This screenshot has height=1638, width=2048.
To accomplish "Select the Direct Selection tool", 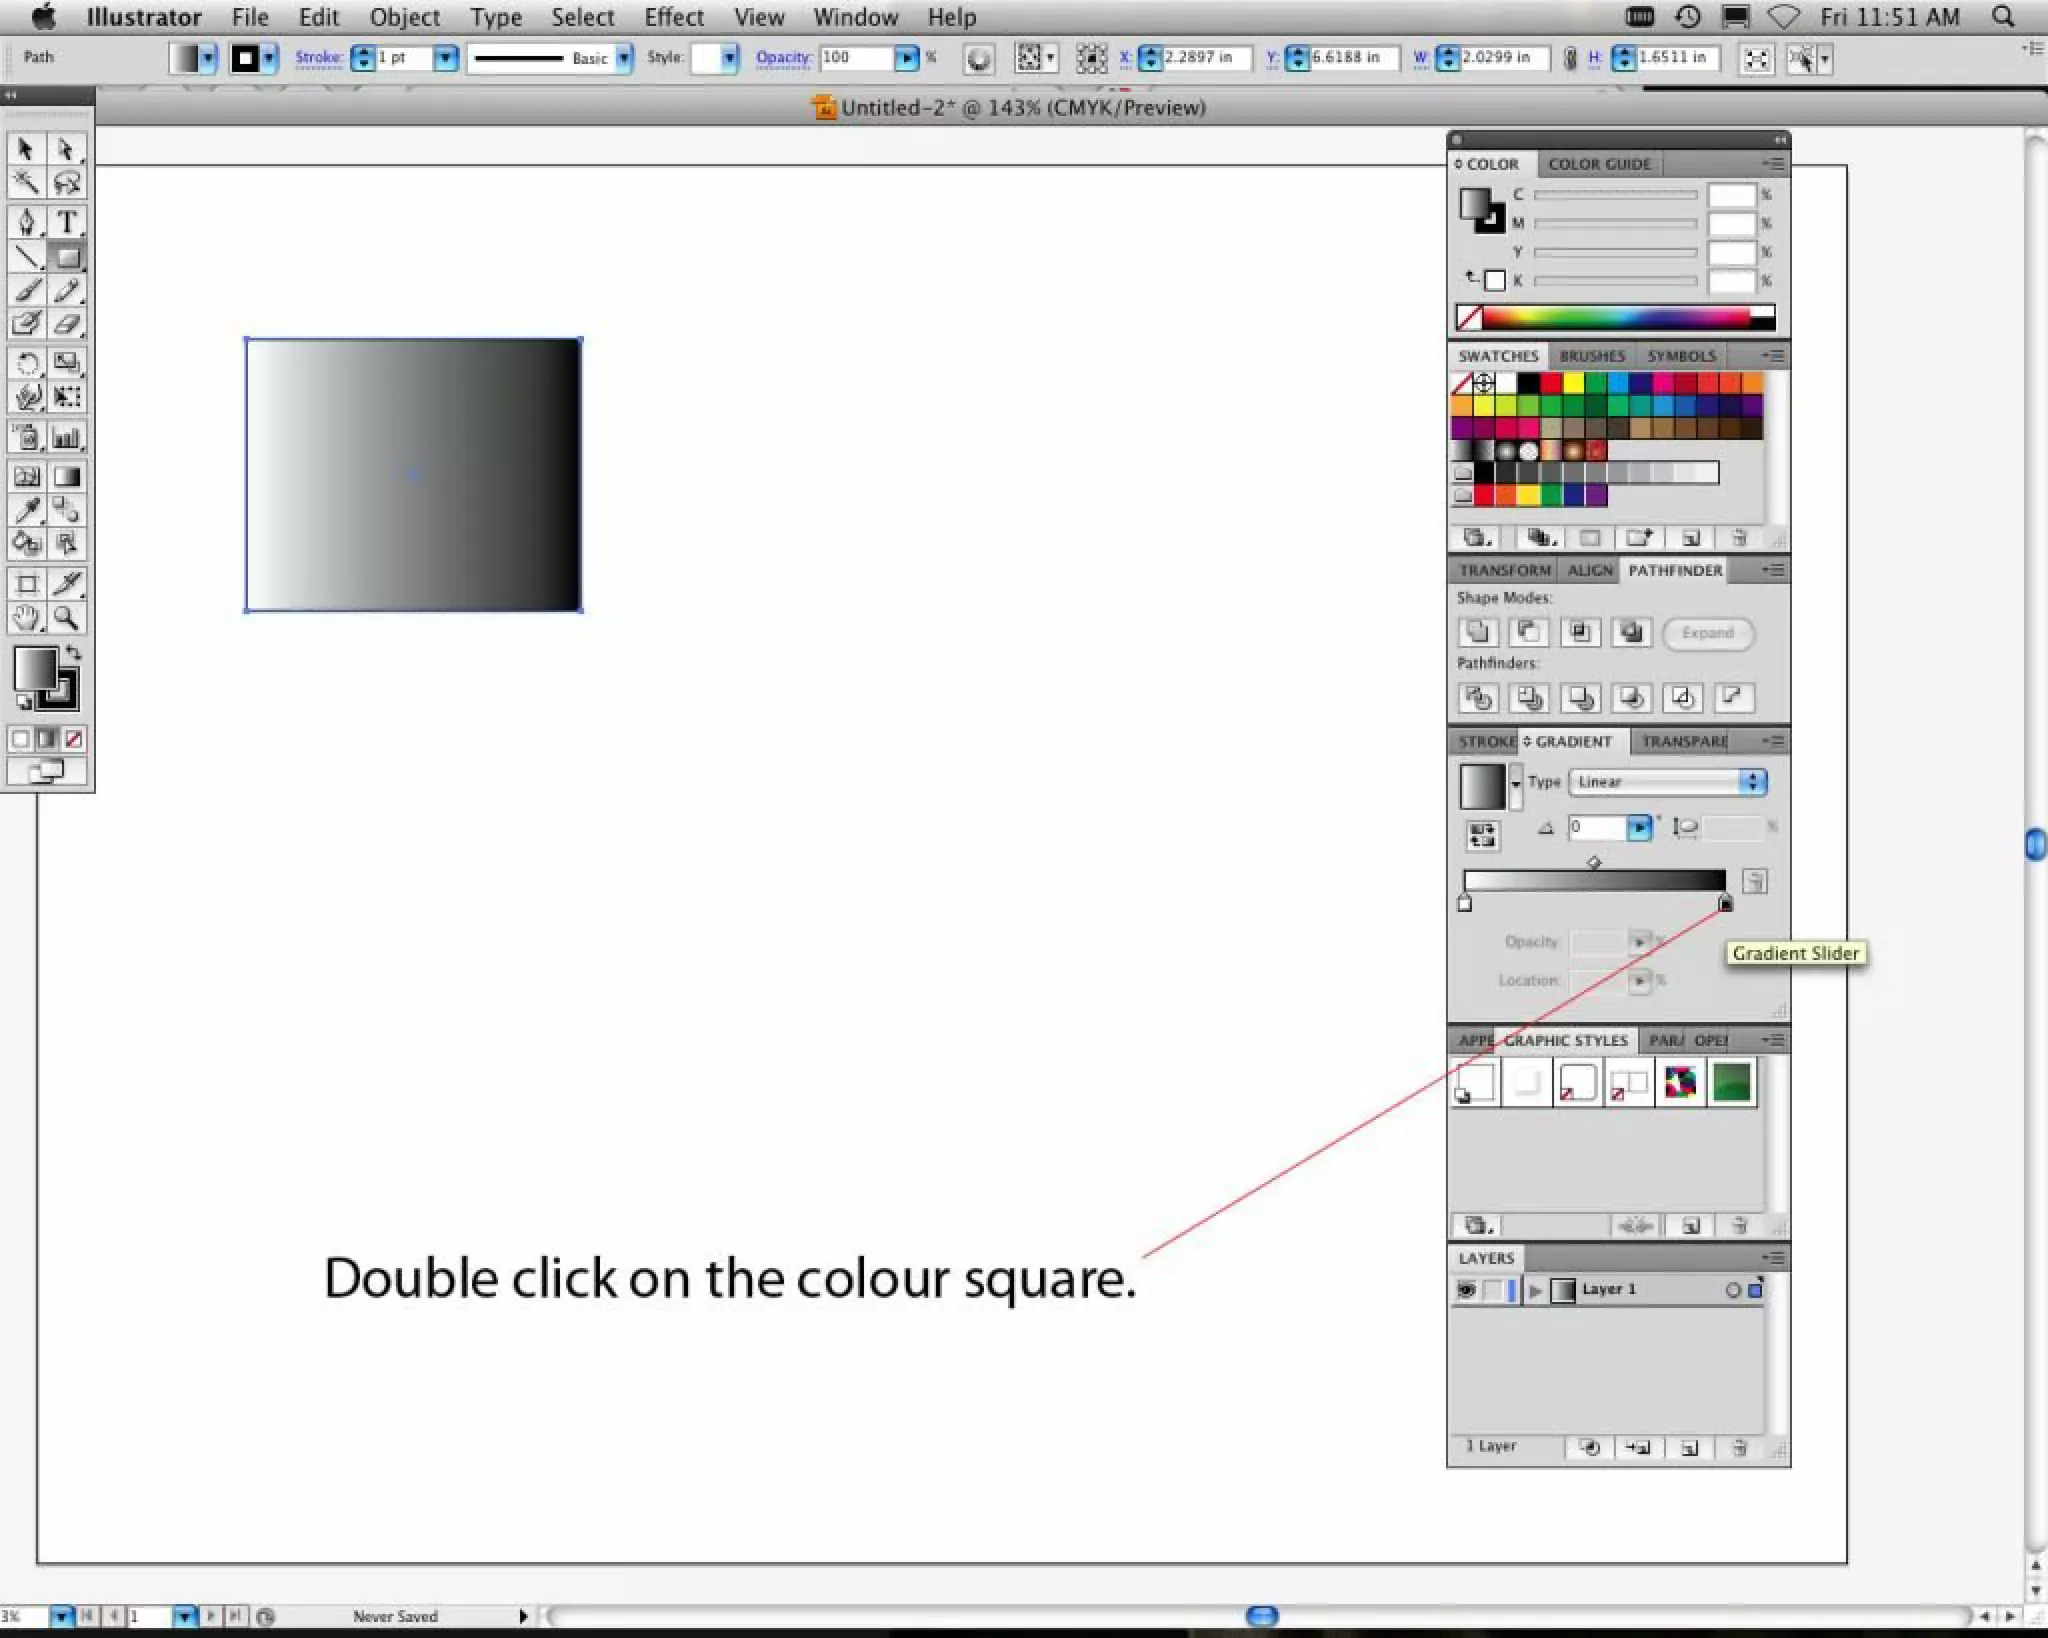I will pyautogui.click(x=67, y=150).
